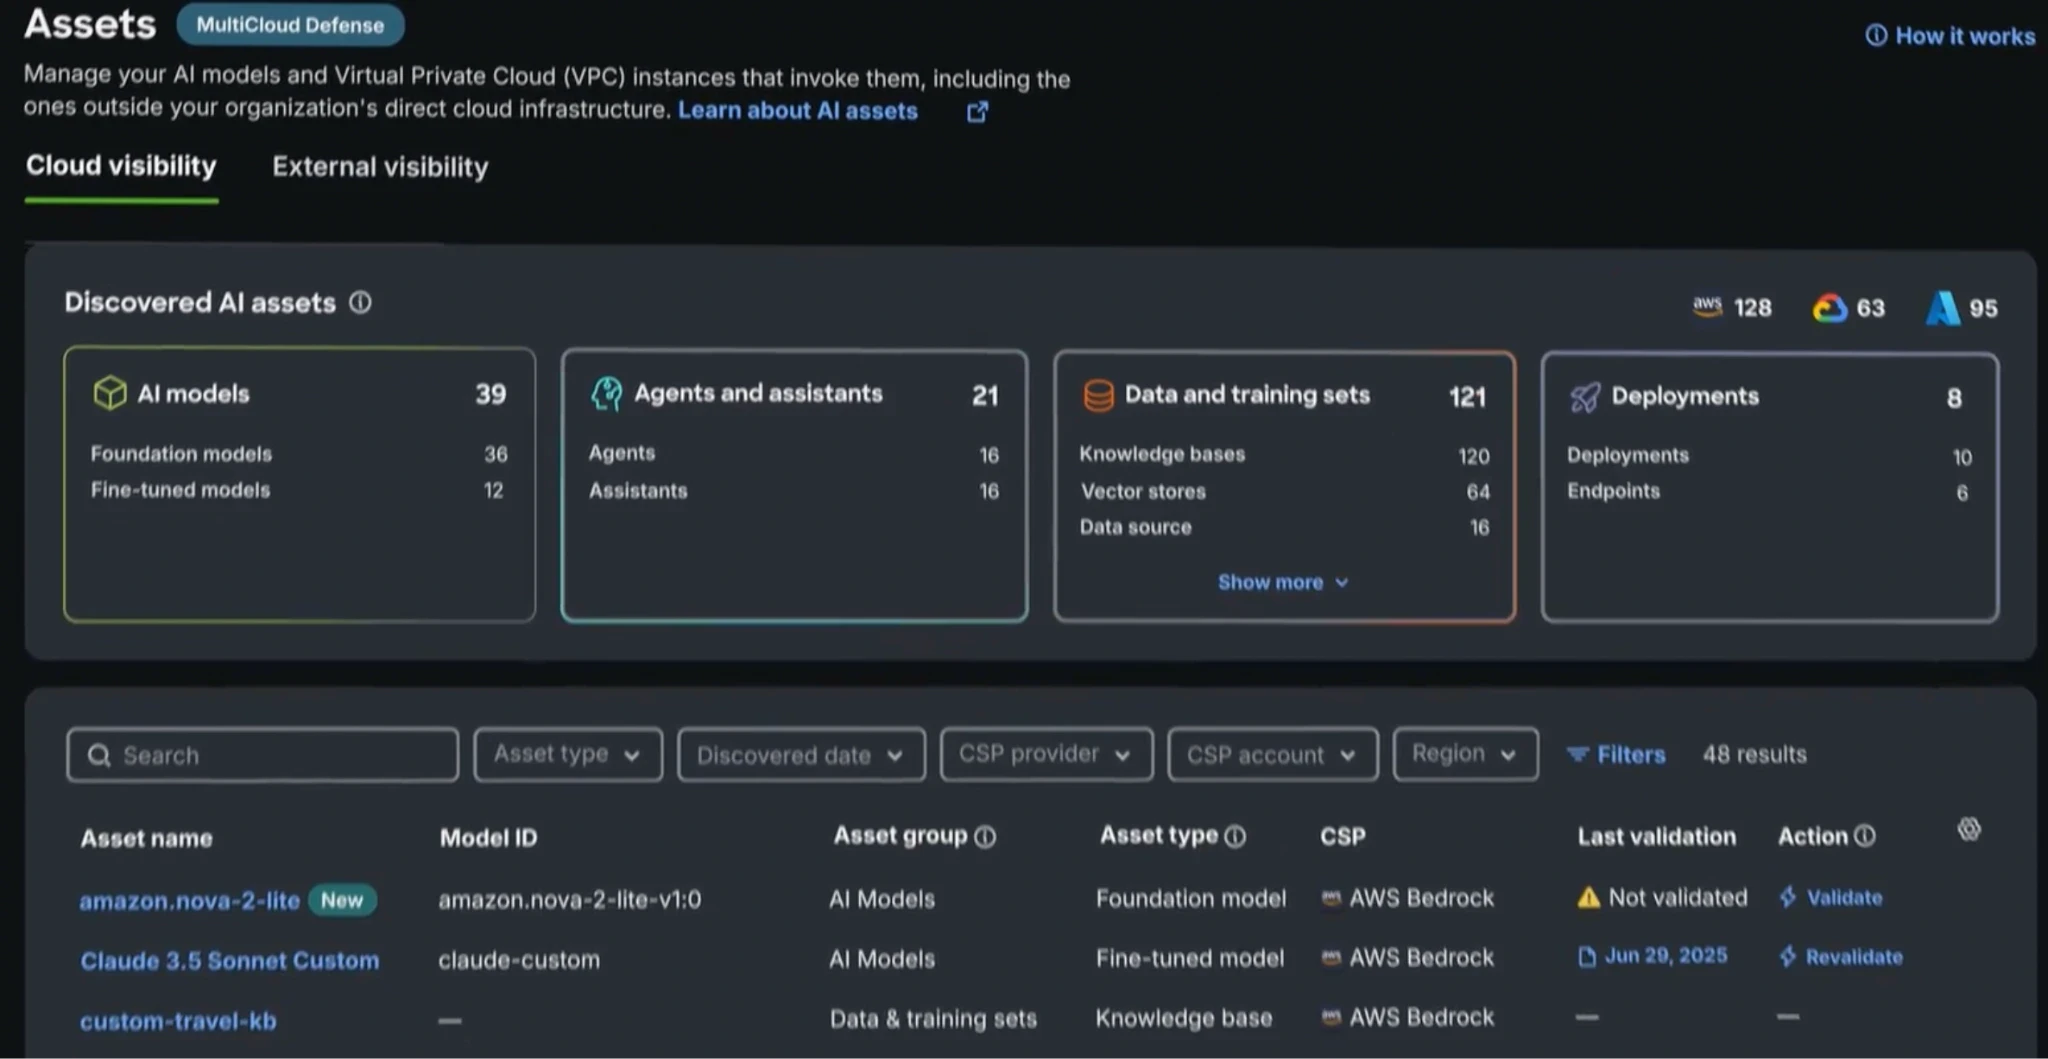Screen dimensions: 2048x1059
Task: Click the rocket icon on Deployments card
Action: [x=1585, y=397]
